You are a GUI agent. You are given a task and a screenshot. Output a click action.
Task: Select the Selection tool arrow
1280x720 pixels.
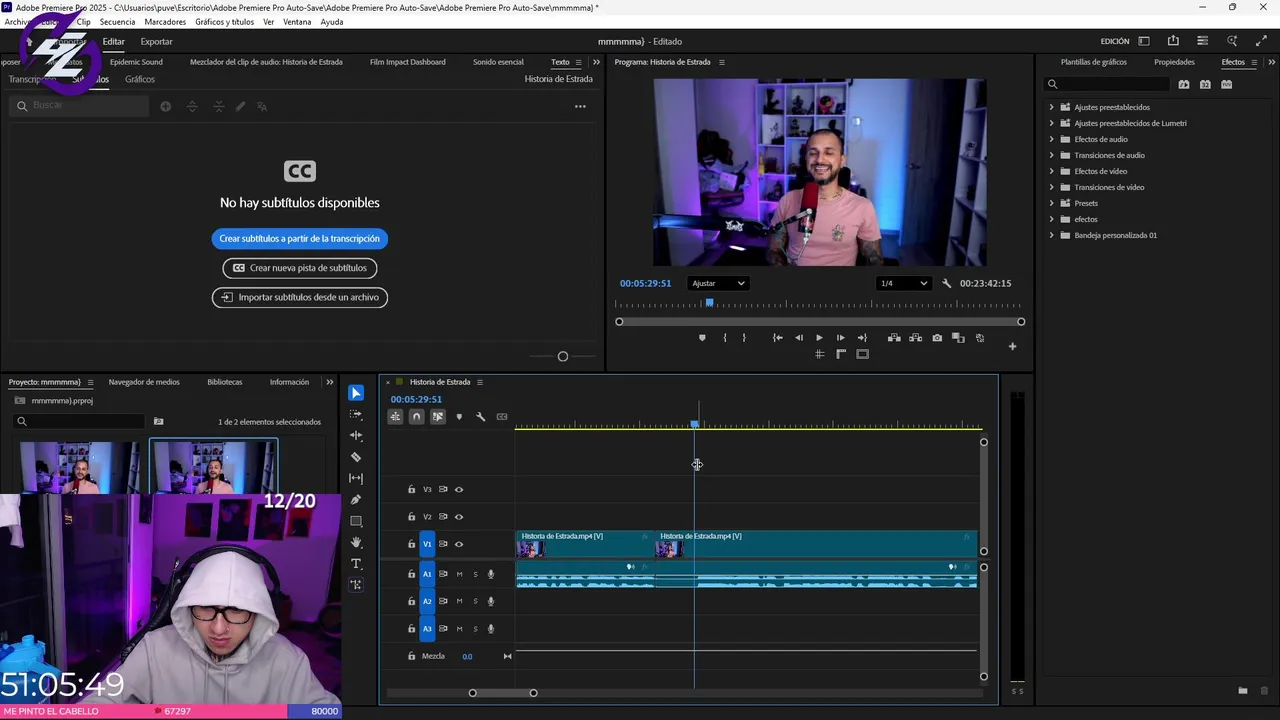point(356,393)
